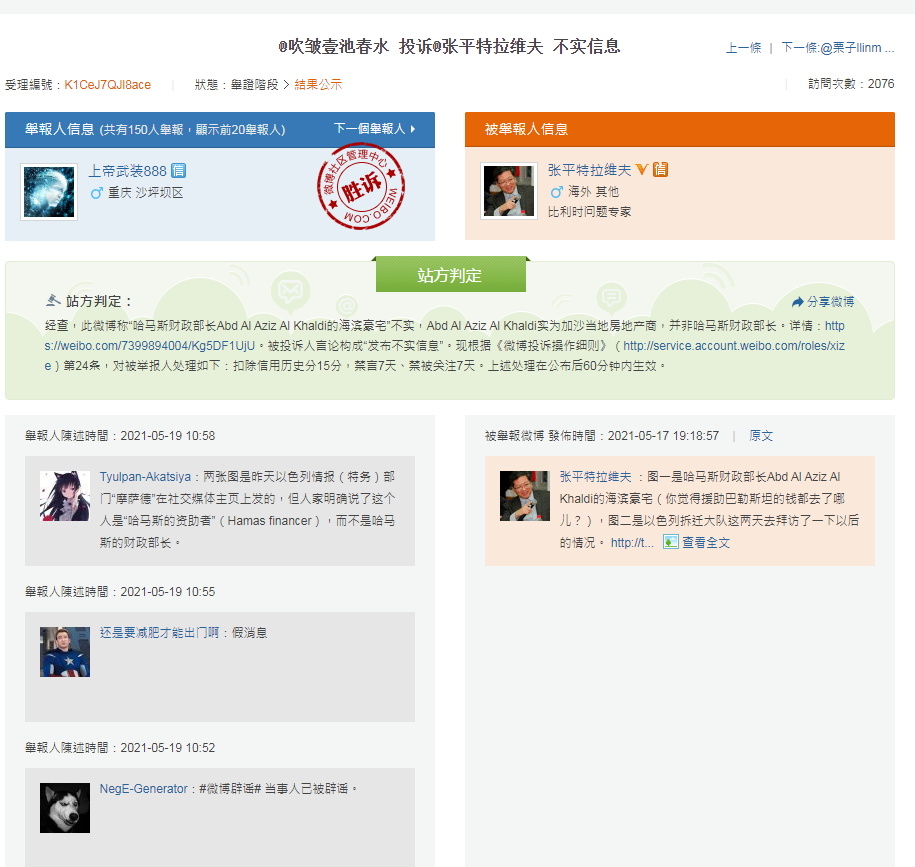Open 张平特拉维夫 avatar in the reported post
Image resolution: width=915 pixels, height=867 pixels.
point(525,496)
